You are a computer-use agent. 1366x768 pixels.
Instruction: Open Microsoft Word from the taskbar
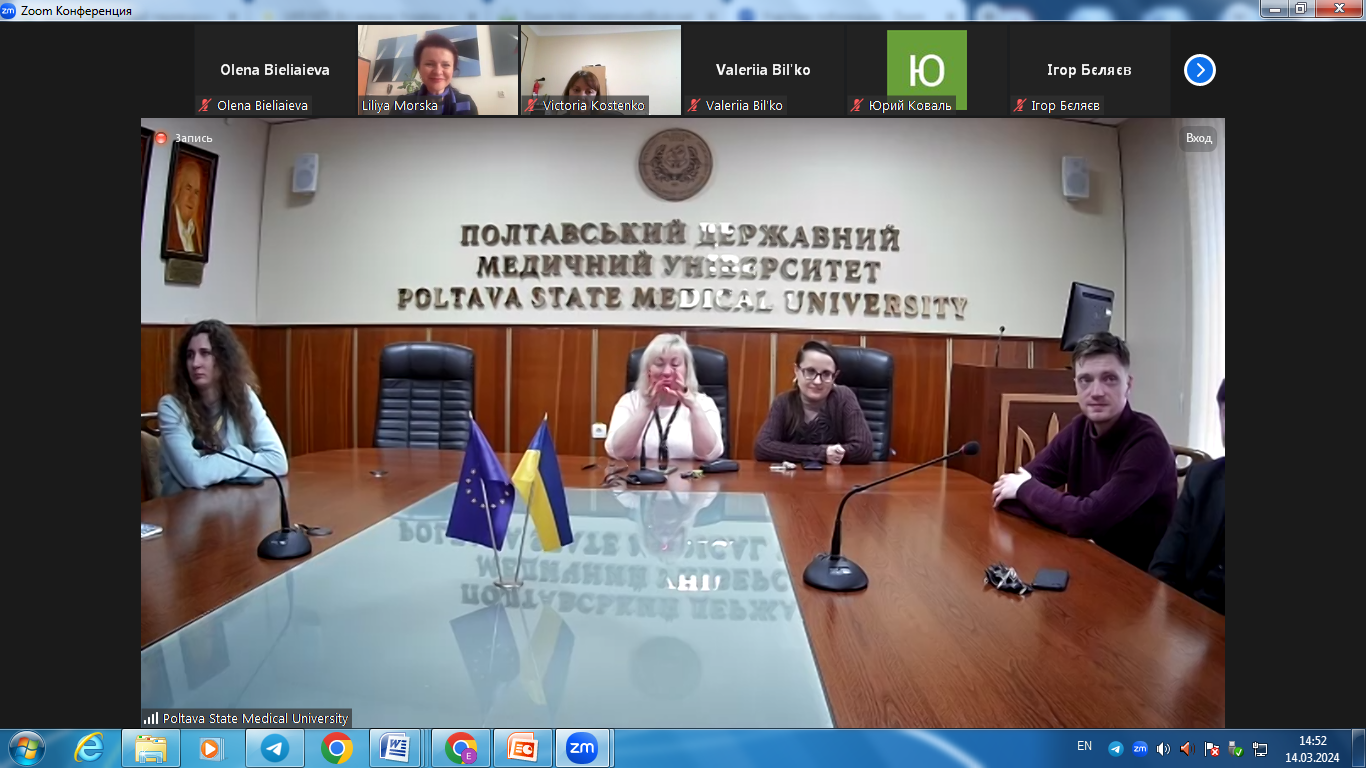pos(396,748)
